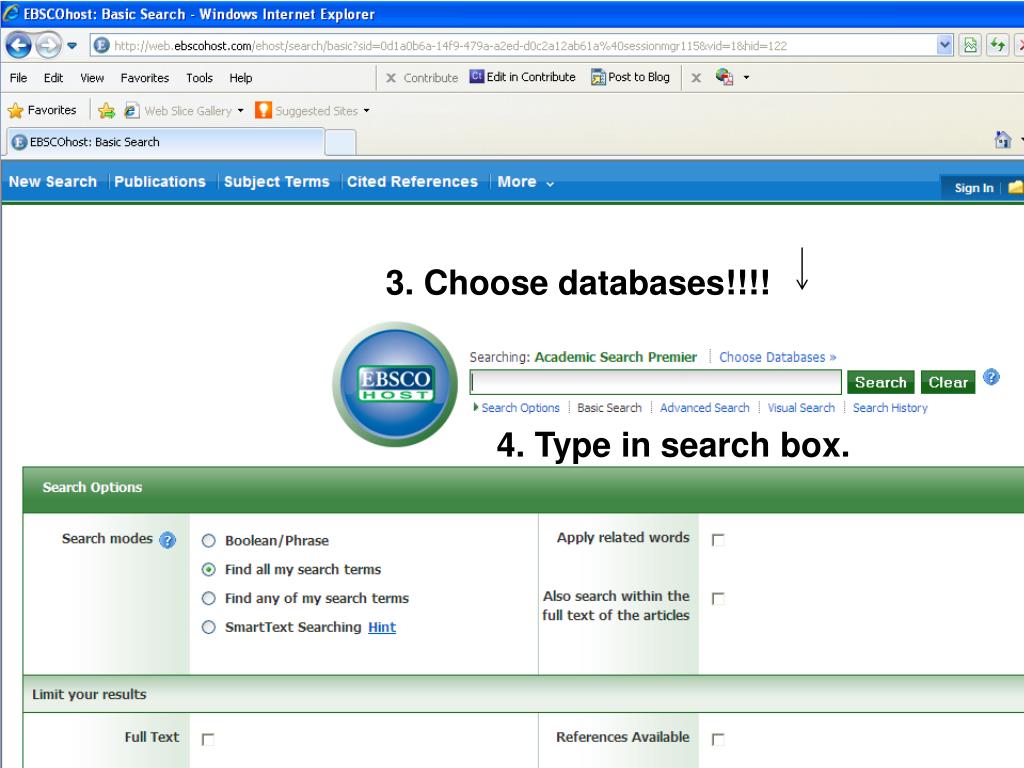Image resolution: width=1024 pixels, height=768 pixels.
Task: Click inside the EBSCO search text box
Action: click(x=656, y=382)
